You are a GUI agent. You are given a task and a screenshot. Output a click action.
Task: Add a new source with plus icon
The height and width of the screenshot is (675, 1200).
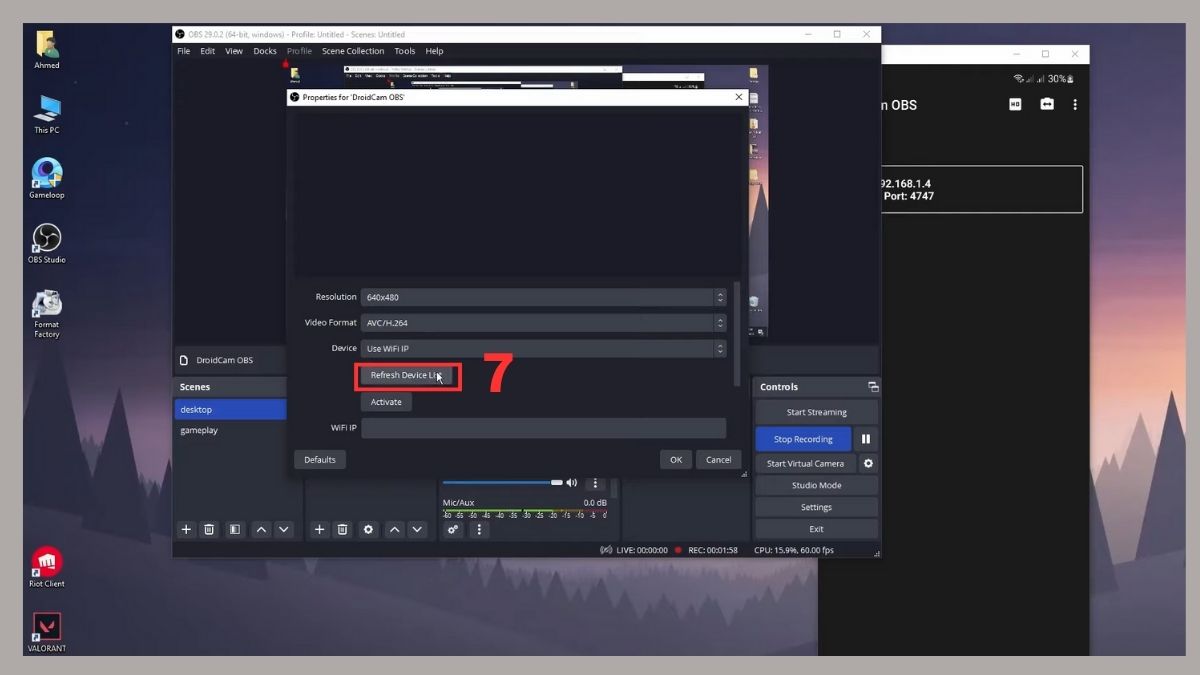pos(319,529)
